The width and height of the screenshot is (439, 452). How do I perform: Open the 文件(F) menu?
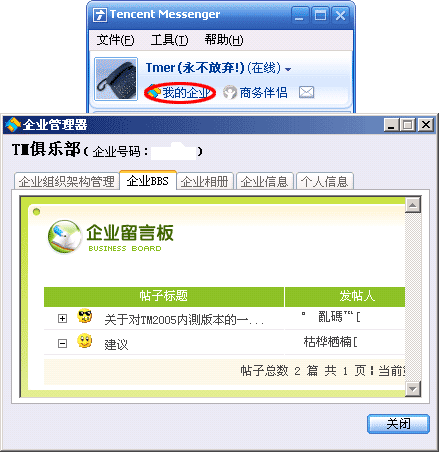[x=115, y=40]
